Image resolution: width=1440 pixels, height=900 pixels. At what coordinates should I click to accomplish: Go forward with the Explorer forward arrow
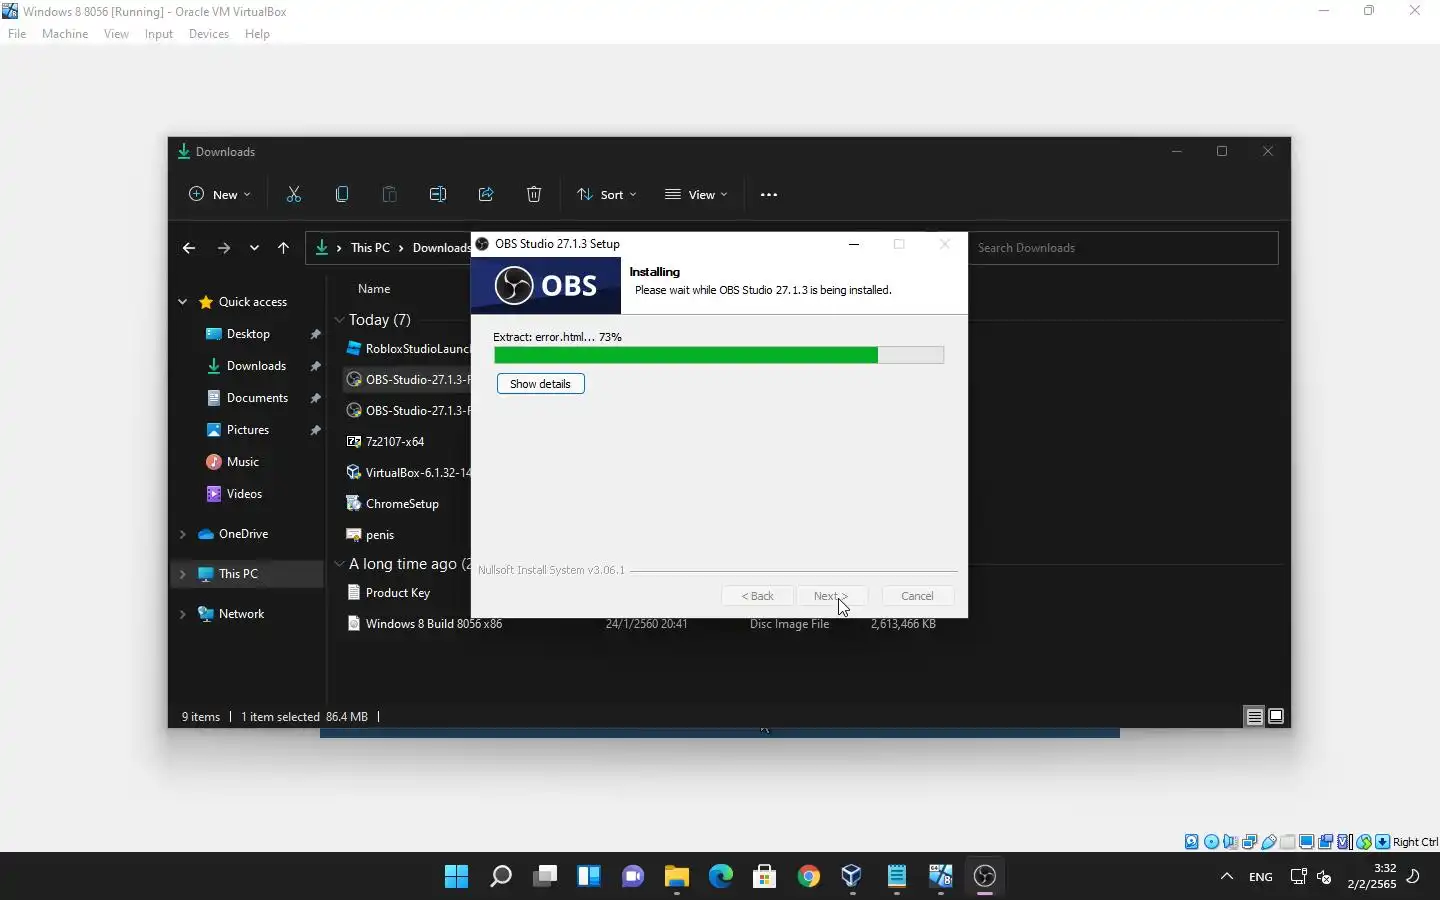pos(224,248)
